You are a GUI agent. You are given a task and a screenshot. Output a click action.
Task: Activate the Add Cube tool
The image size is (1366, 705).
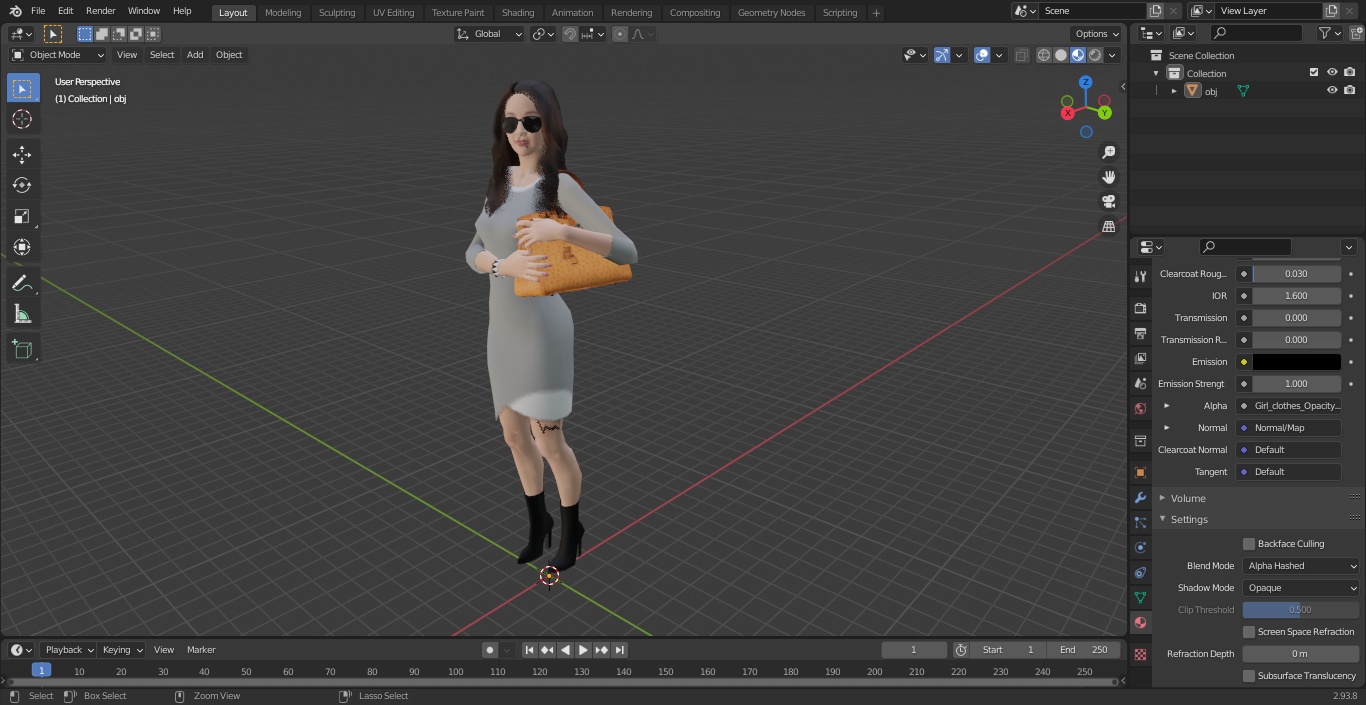(22, 349)
